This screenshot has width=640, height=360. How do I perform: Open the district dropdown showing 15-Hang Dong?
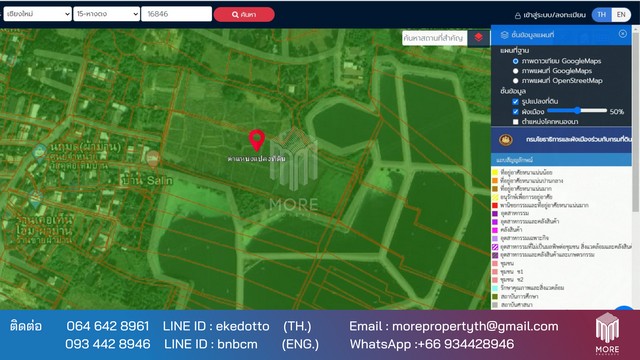coord(107,14)
